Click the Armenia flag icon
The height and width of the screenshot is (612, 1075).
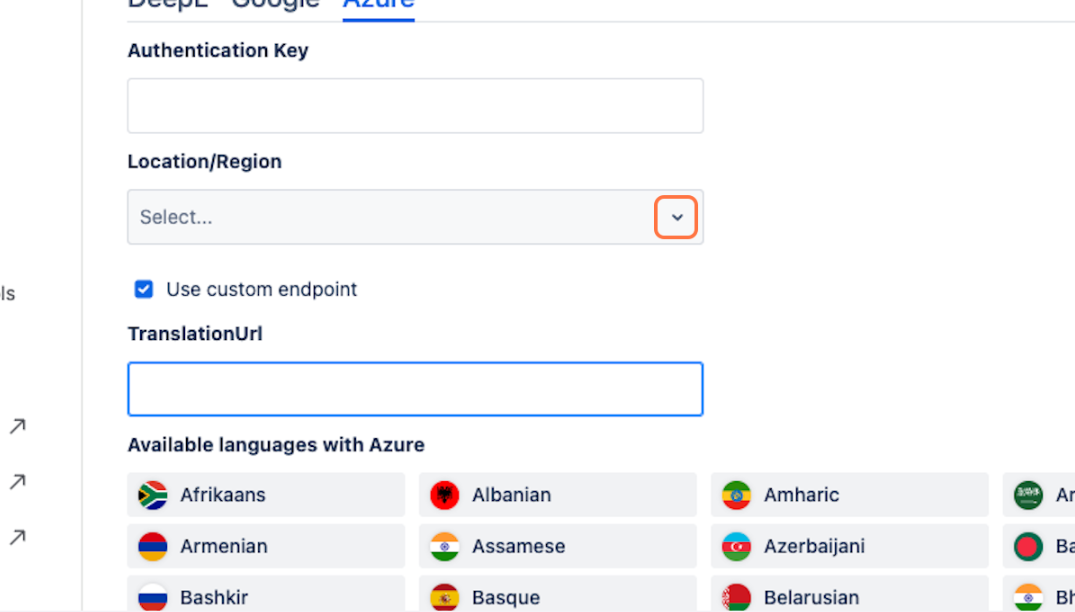tap(153, 547)
